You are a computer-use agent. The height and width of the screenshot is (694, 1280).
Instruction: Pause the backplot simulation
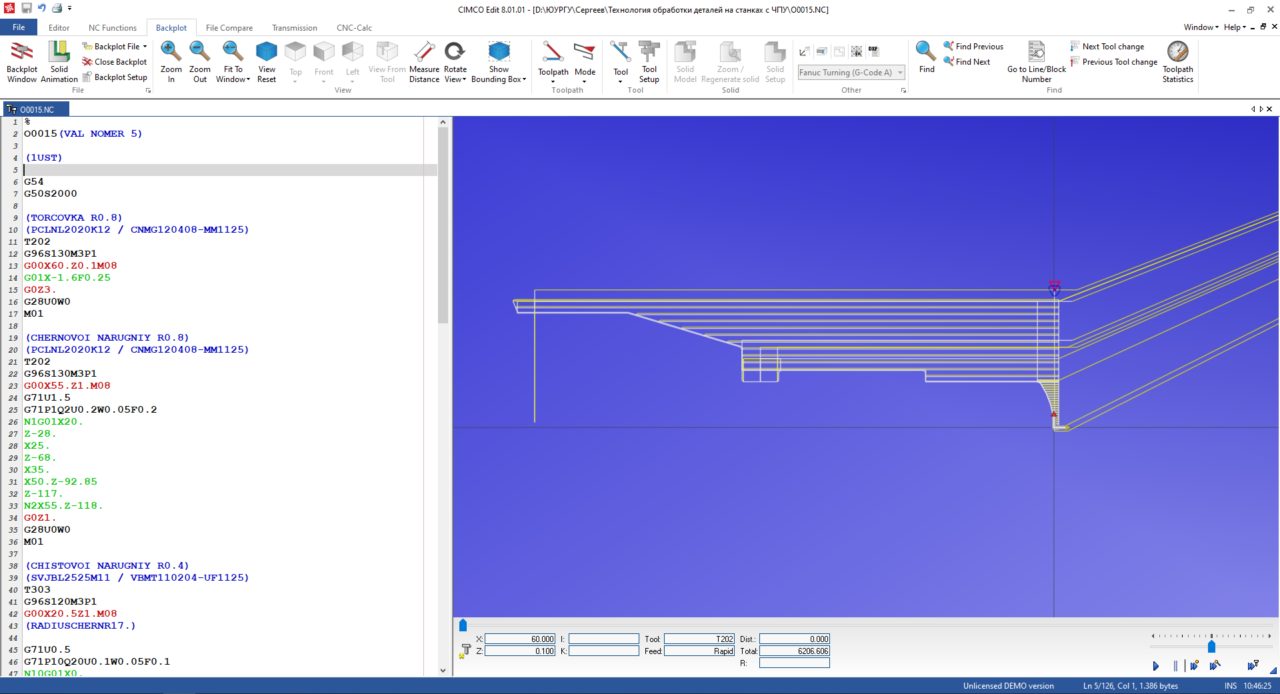pos(1175,665)
